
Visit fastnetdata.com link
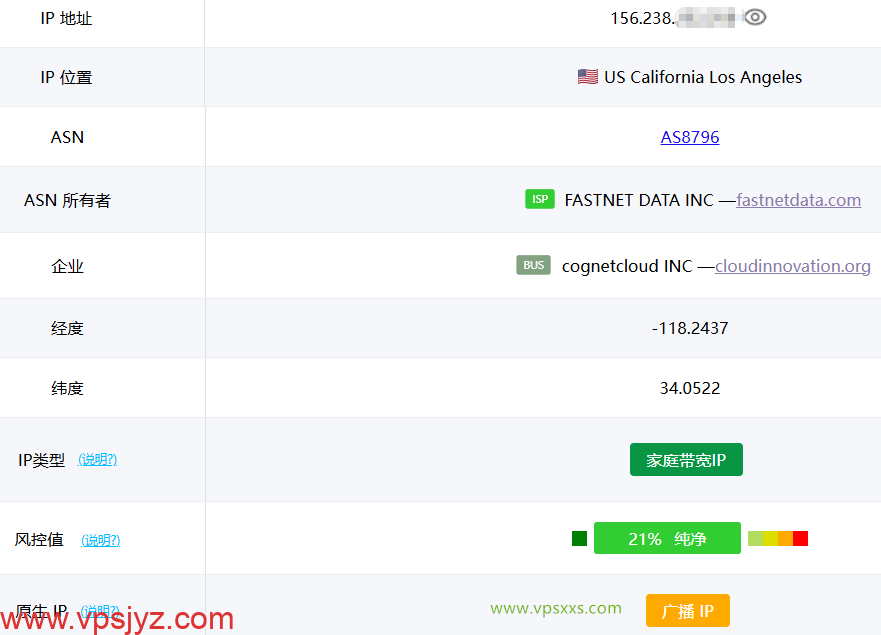coord(798,200)
